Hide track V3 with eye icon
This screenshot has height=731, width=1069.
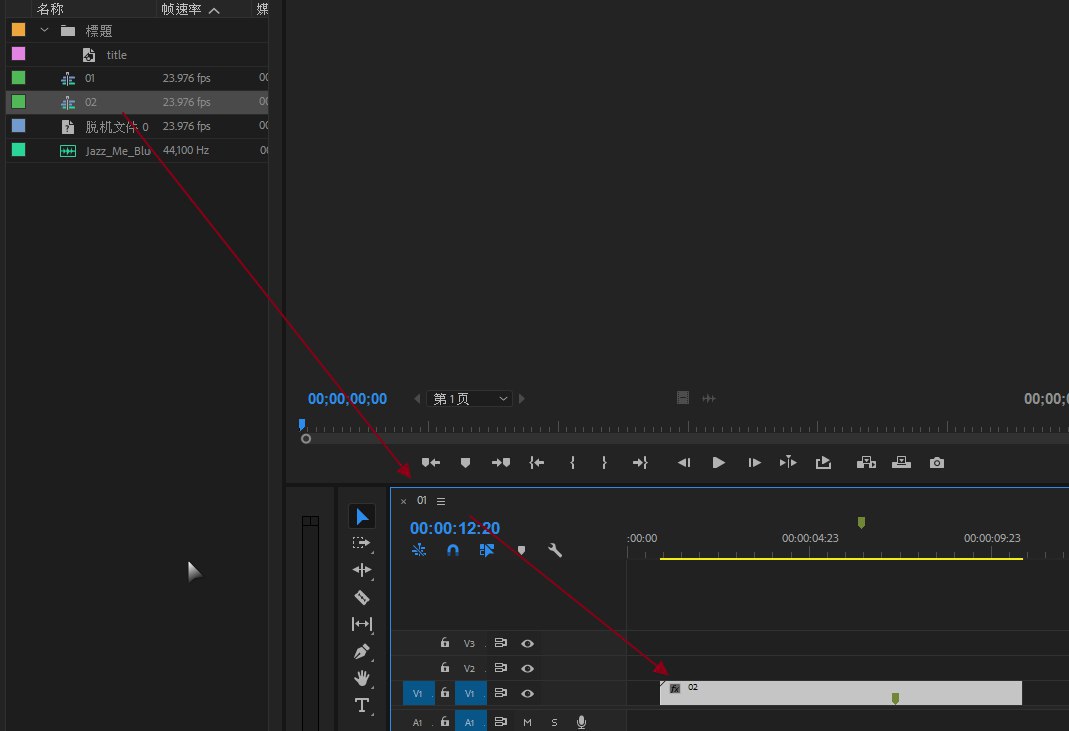tap(527, 643)
